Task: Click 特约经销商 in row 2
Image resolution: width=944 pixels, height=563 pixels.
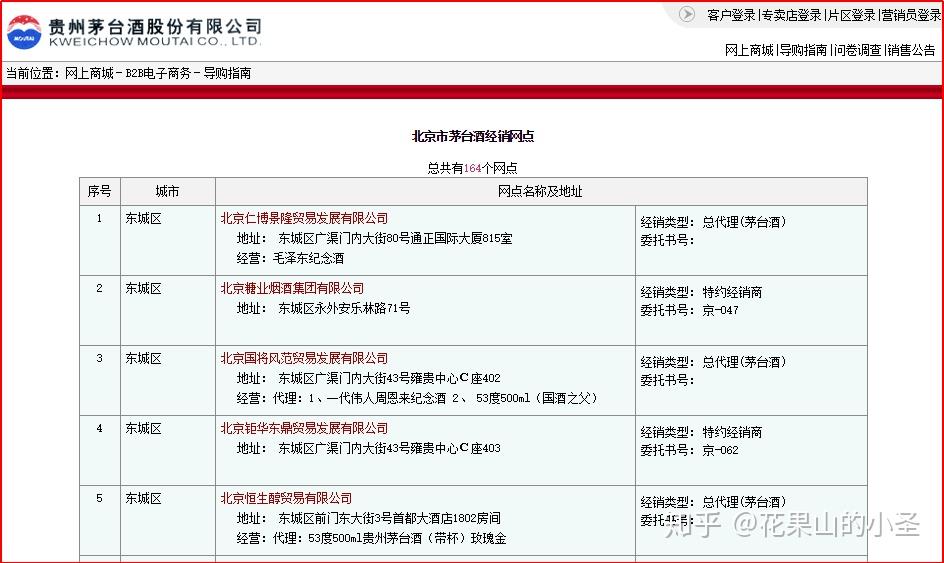Action: coord(732,292)
